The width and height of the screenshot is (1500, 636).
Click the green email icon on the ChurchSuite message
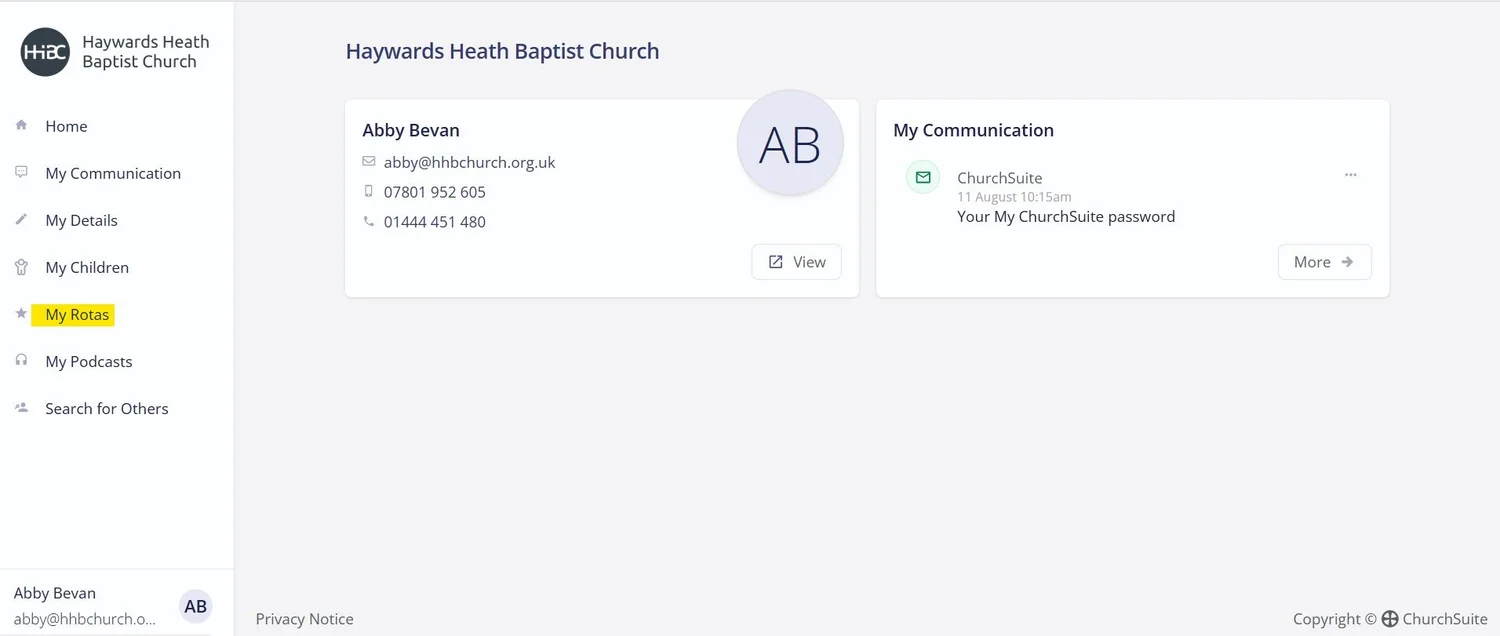coord(922,177)
